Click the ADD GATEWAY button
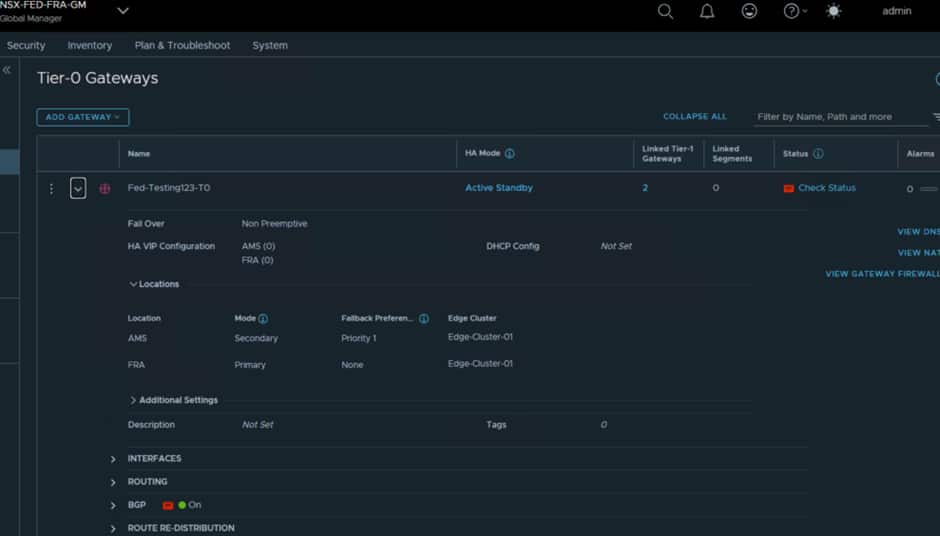 click(83, 117)
